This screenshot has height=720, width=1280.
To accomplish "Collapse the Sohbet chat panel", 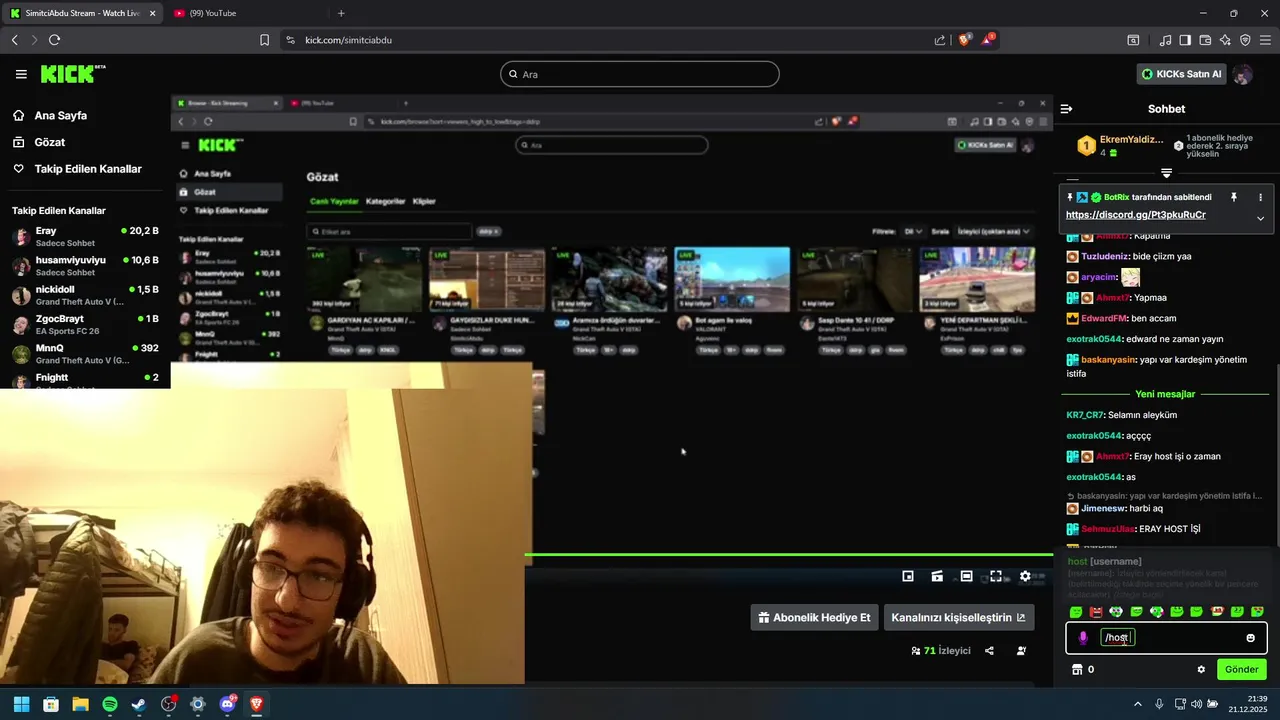I will tap(1066, 109).
